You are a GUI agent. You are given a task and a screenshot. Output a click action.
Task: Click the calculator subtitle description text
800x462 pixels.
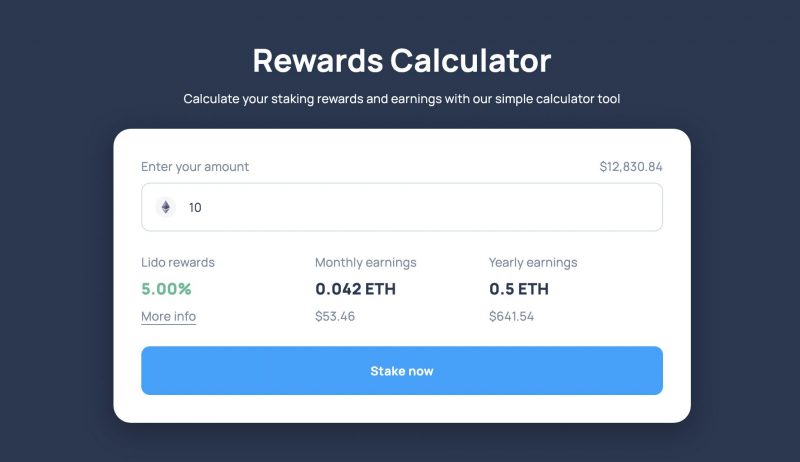point(402,99)
